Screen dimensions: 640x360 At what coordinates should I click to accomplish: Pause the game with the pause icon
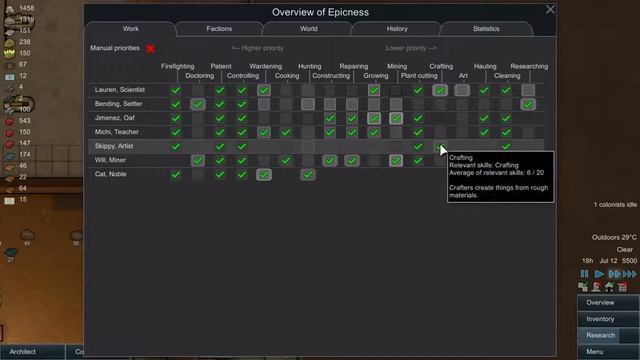(584, 274)
